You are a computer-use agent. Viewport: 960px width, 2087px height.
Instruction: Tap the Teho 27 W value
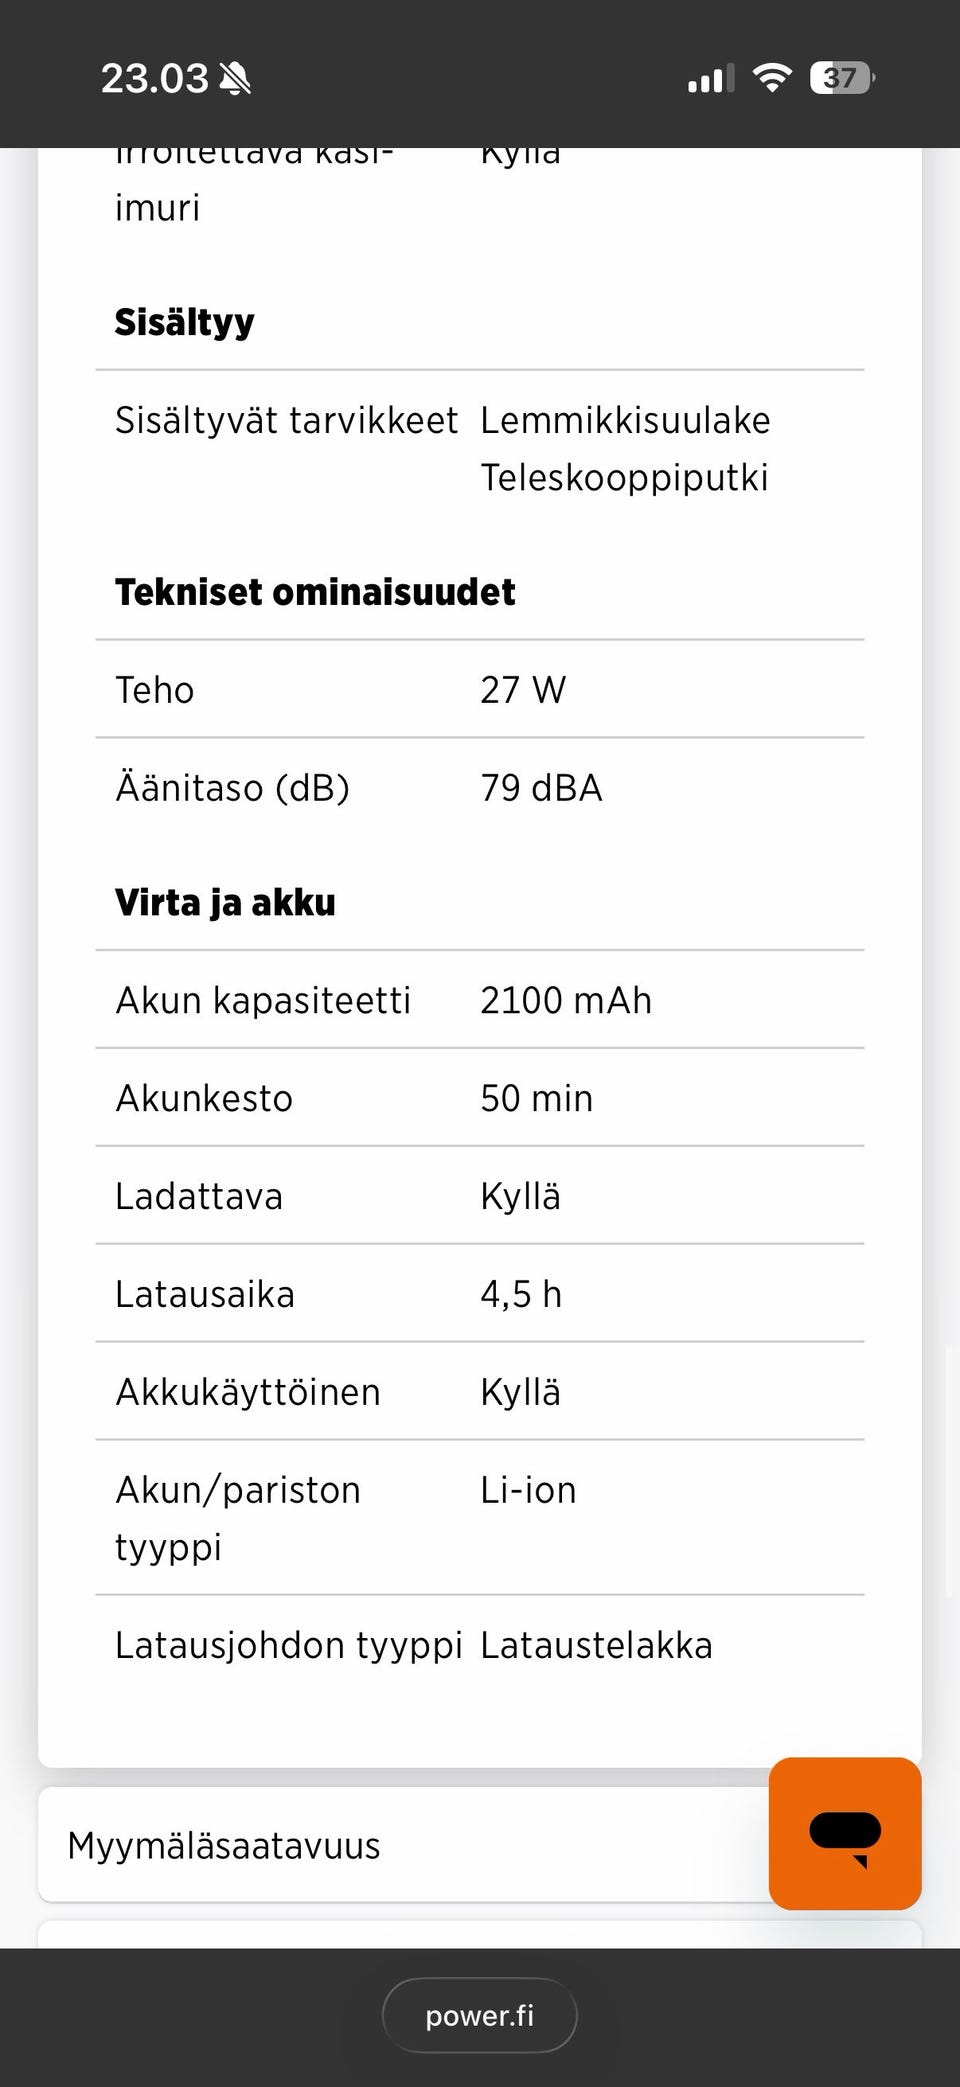[x=523, y=690]
